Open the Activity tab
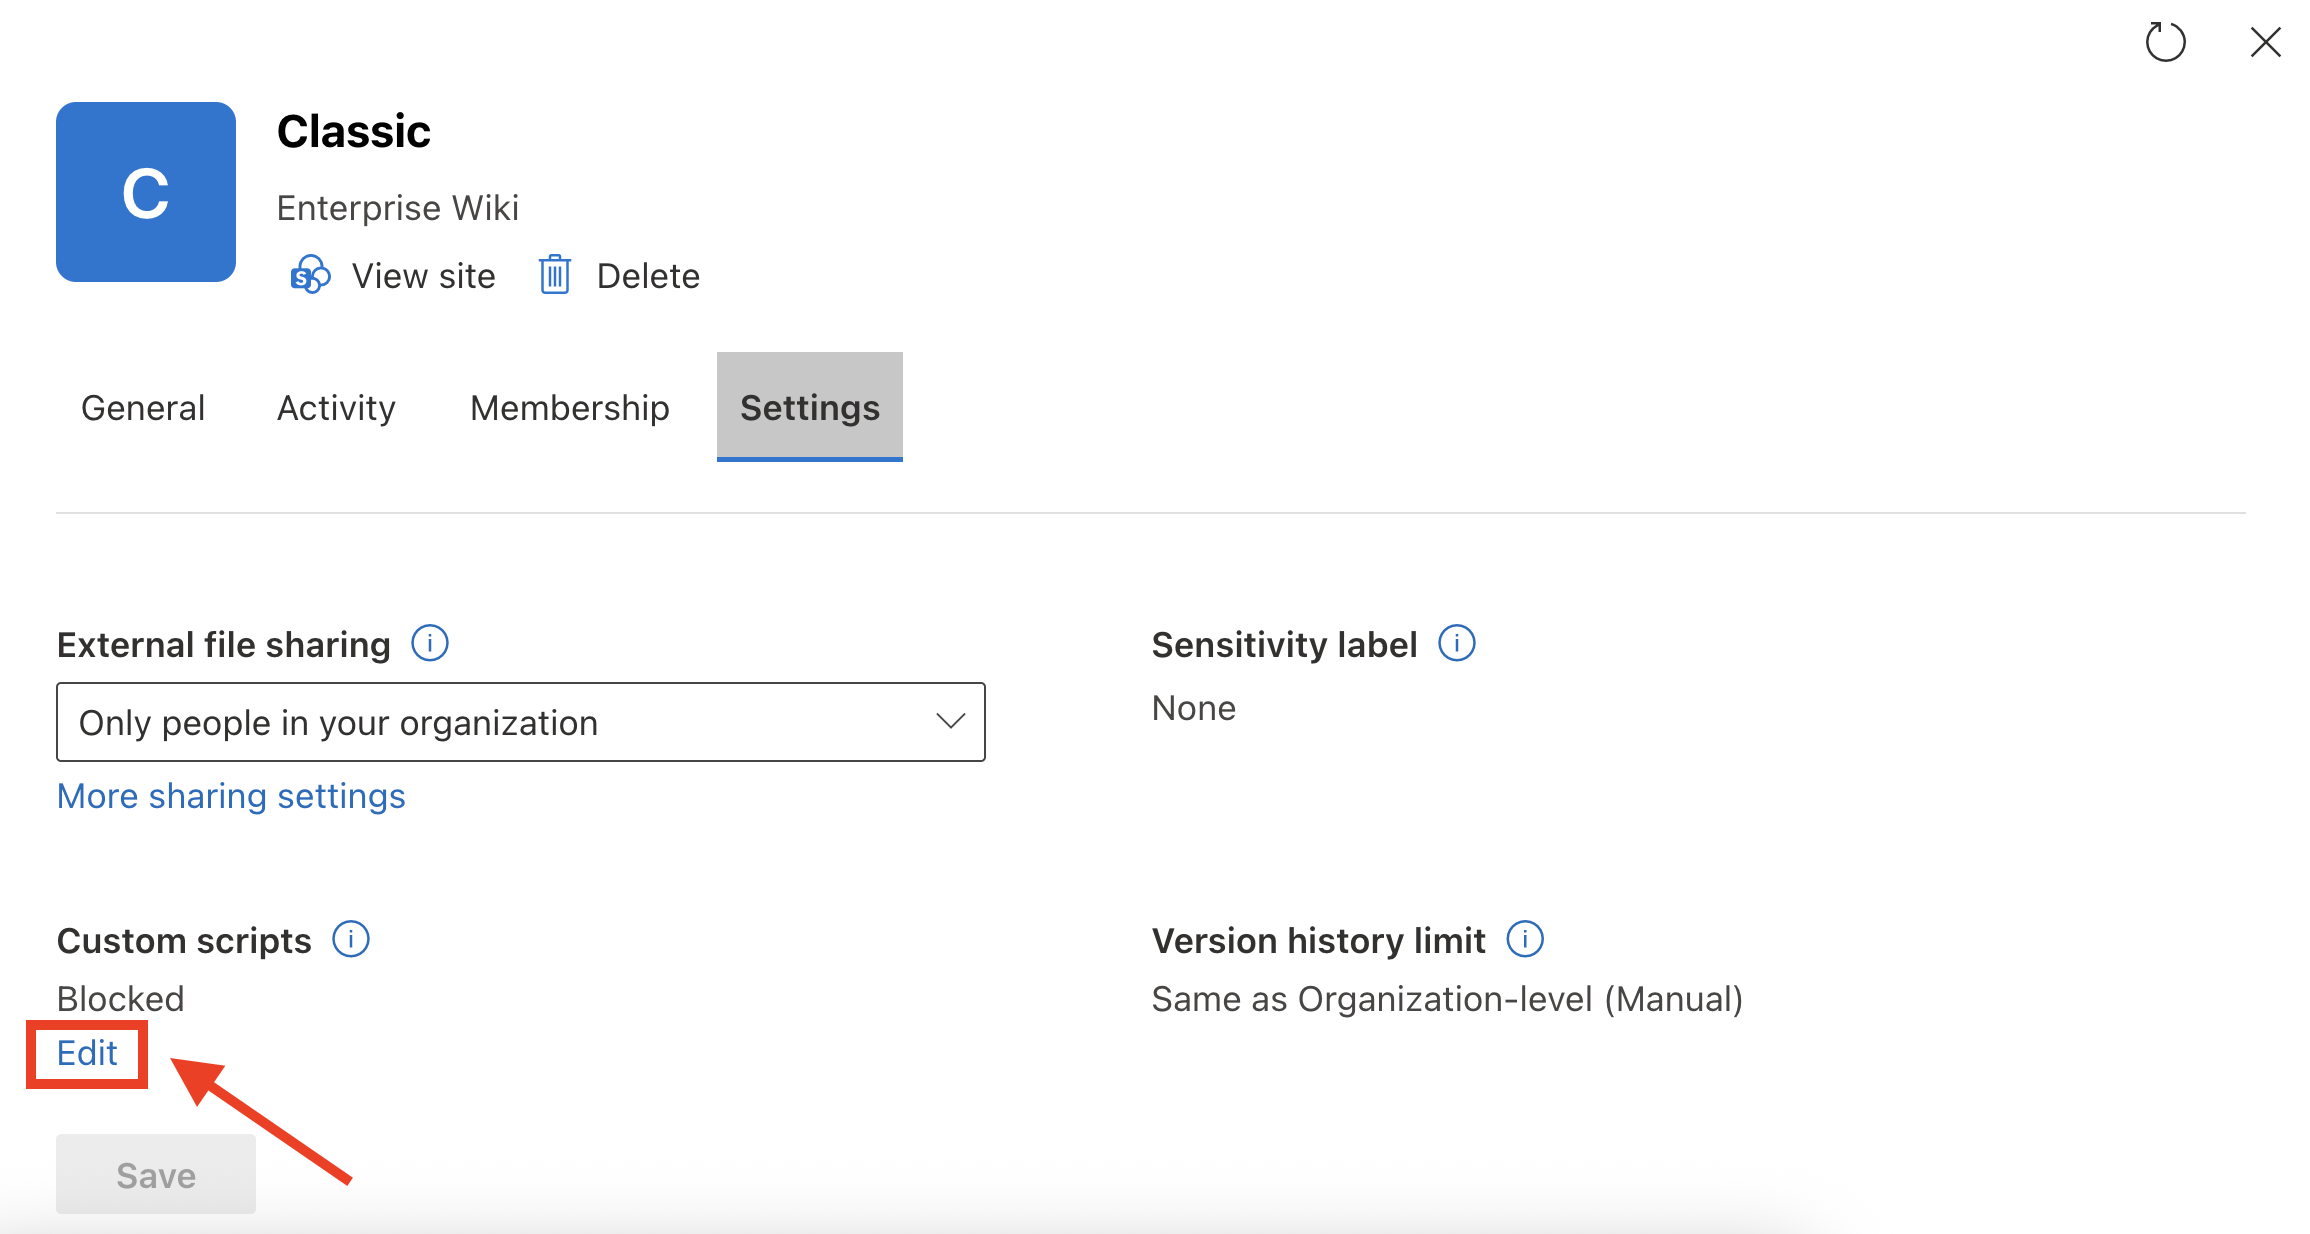Screen dimensions: 2310x1234 coord(336,408)
